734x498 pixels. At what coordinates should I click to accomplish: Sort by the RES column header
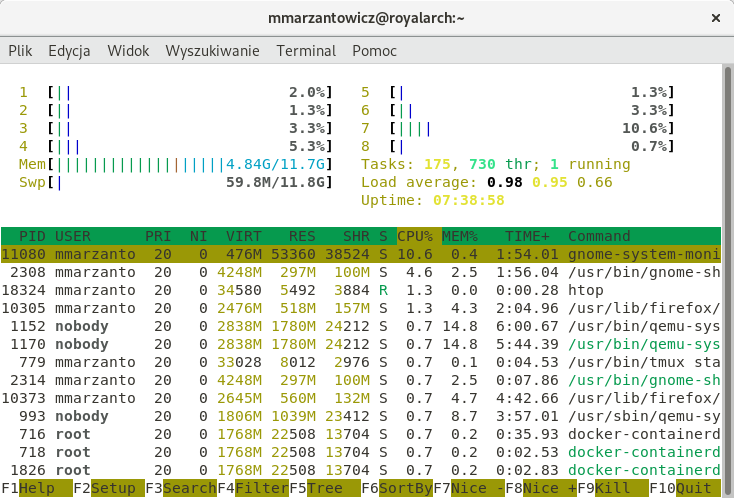click(x=302, y=236)
